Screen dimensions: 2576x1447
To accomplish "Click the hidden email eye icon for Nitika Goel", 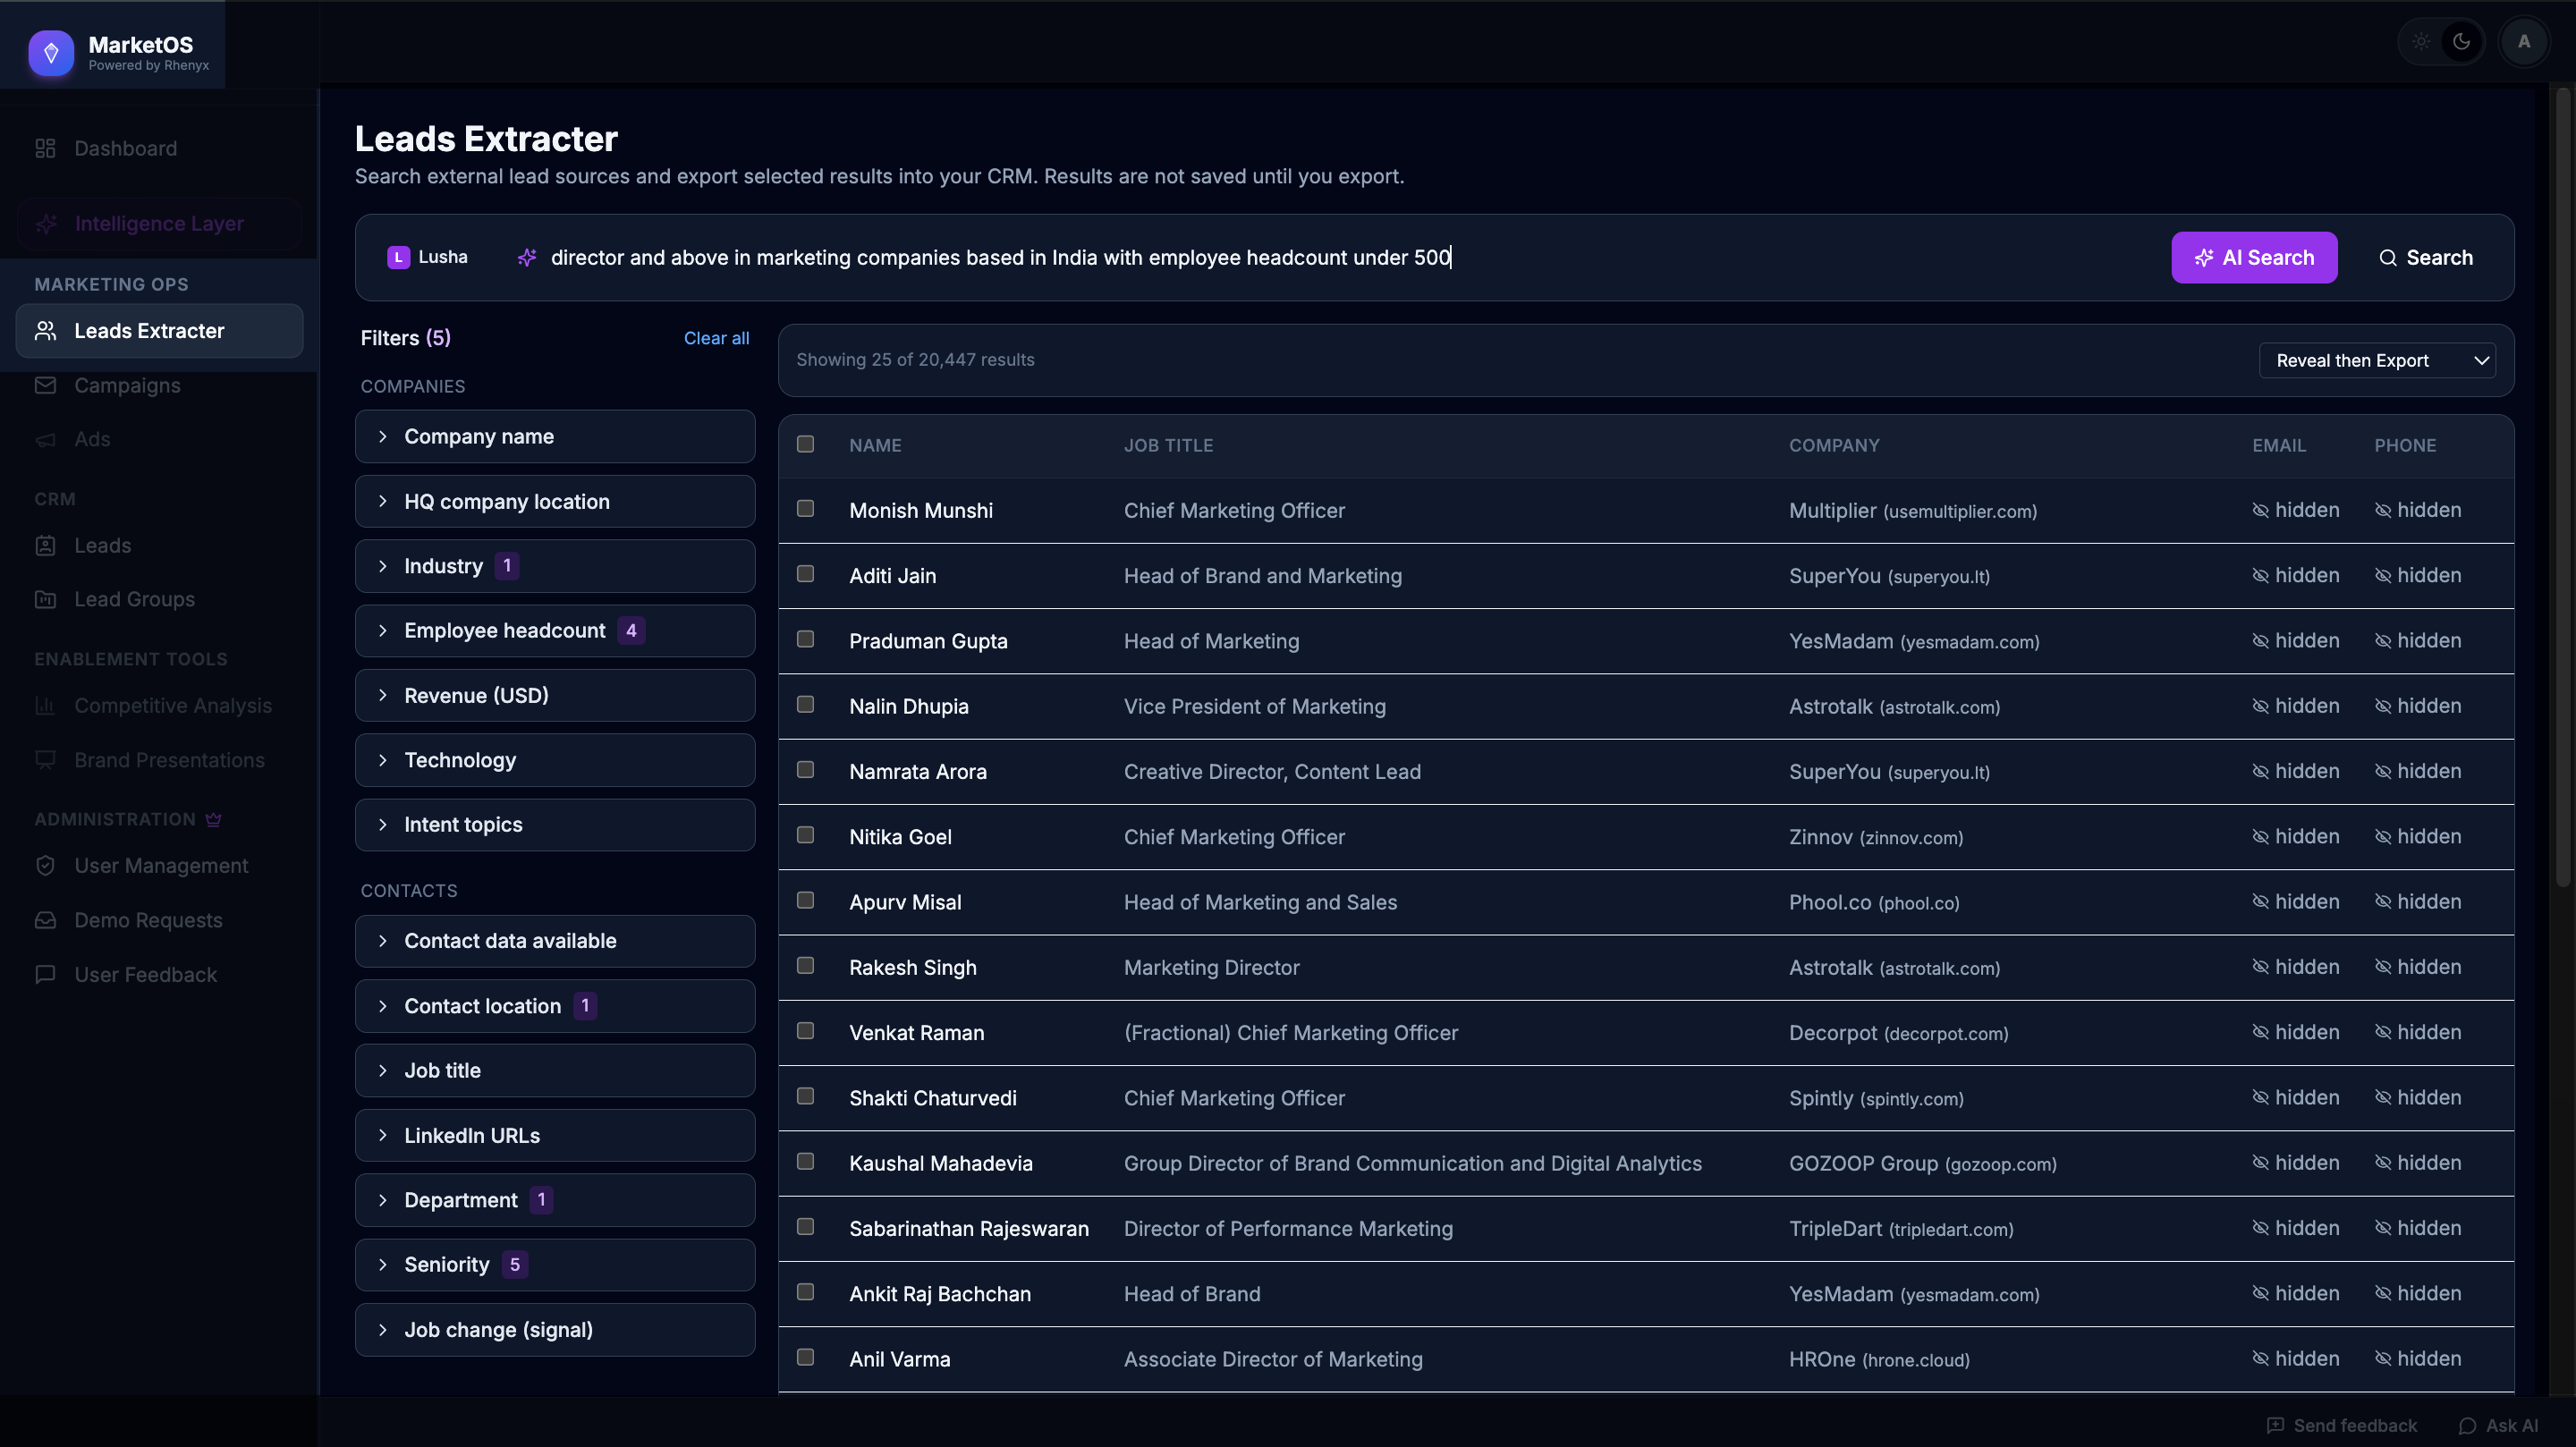I will pos(2260,836).
